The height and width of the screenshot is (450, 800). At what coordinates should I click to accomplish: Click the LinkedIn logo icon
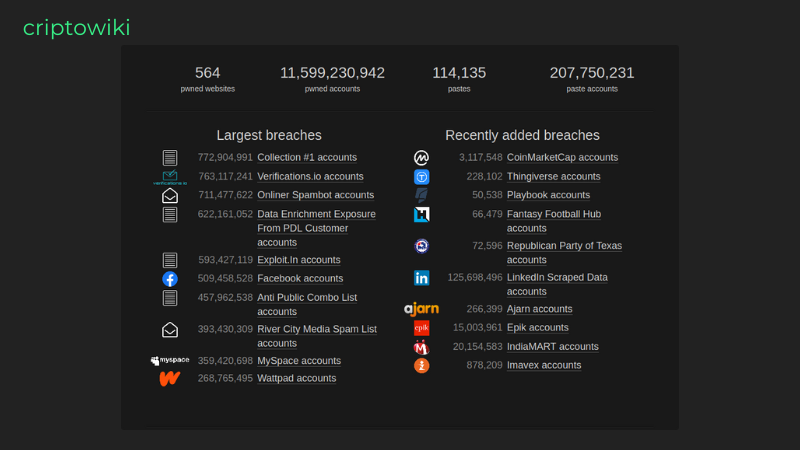[421, 278]
